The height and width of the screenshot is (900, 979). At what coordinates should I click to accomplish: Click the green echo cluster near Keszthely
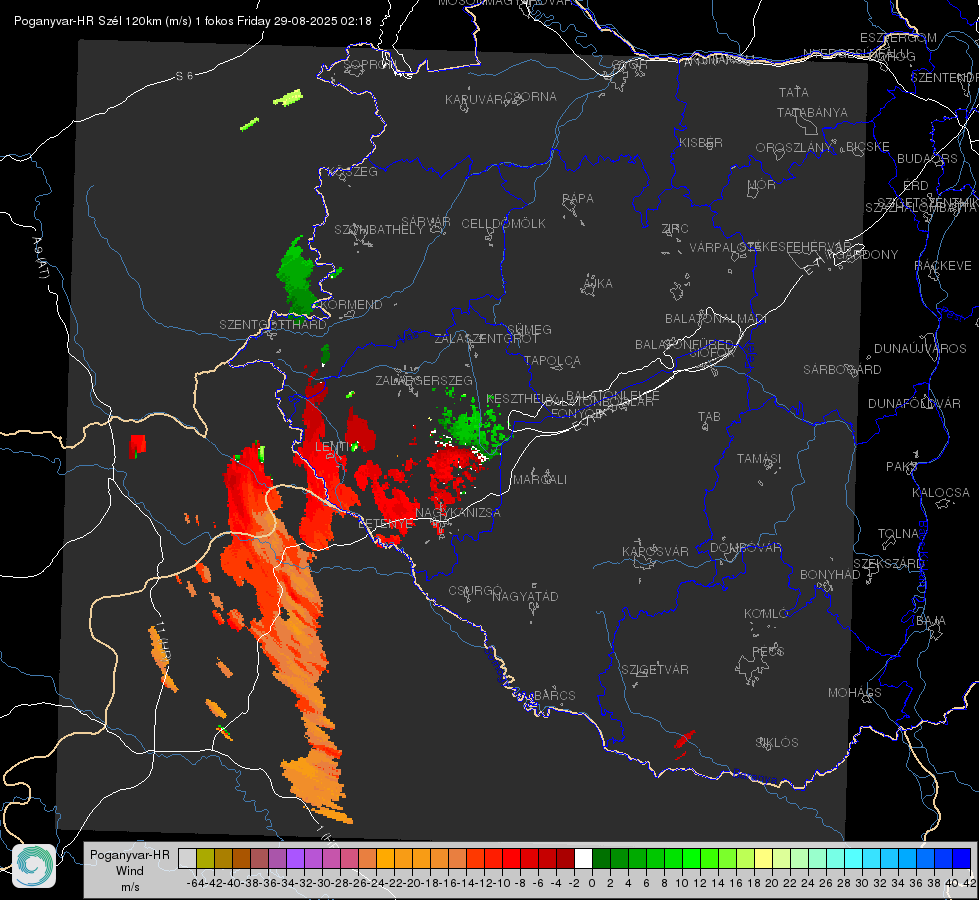click(x=469, y=425)
